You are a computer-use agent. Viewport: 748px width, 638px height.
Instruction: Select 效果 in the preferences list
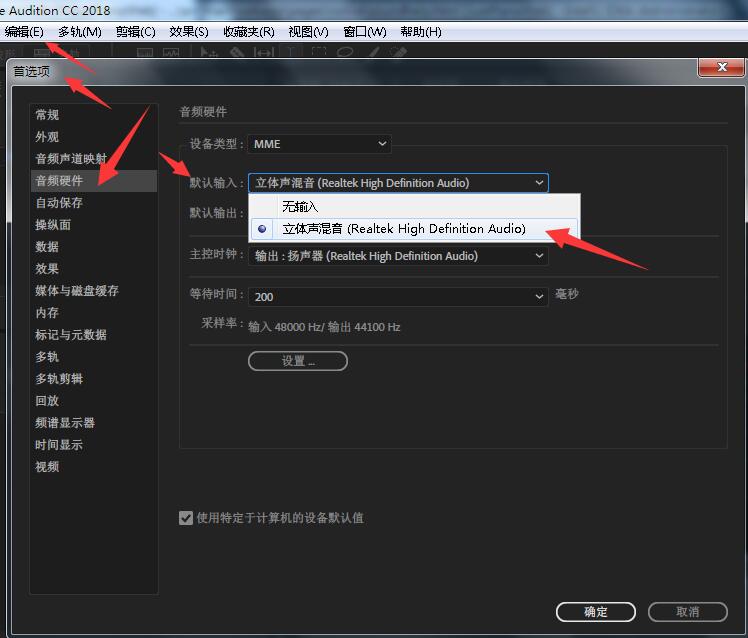tap(94, 268)
